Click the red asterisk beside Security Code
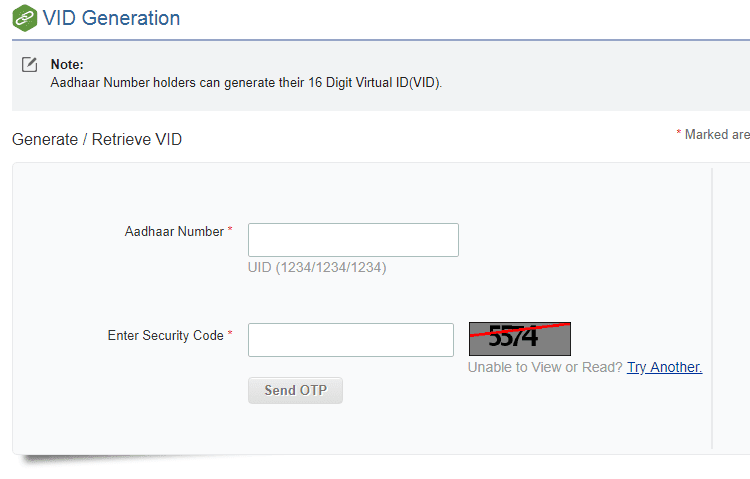The height and width of the screenshot is (479, 750). pyautogui.click(x=230, y=333)
